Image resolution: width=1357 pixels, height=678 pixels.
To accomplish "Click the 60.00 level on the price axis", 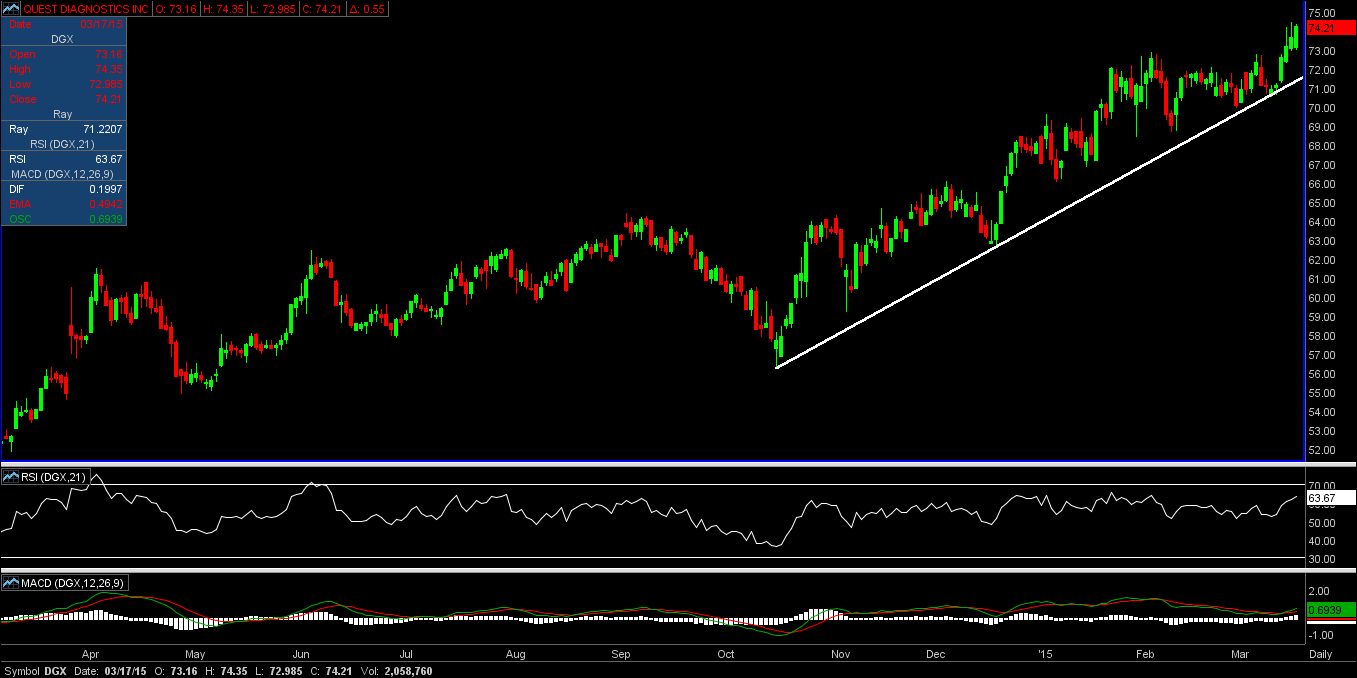I will (1321, 298).
